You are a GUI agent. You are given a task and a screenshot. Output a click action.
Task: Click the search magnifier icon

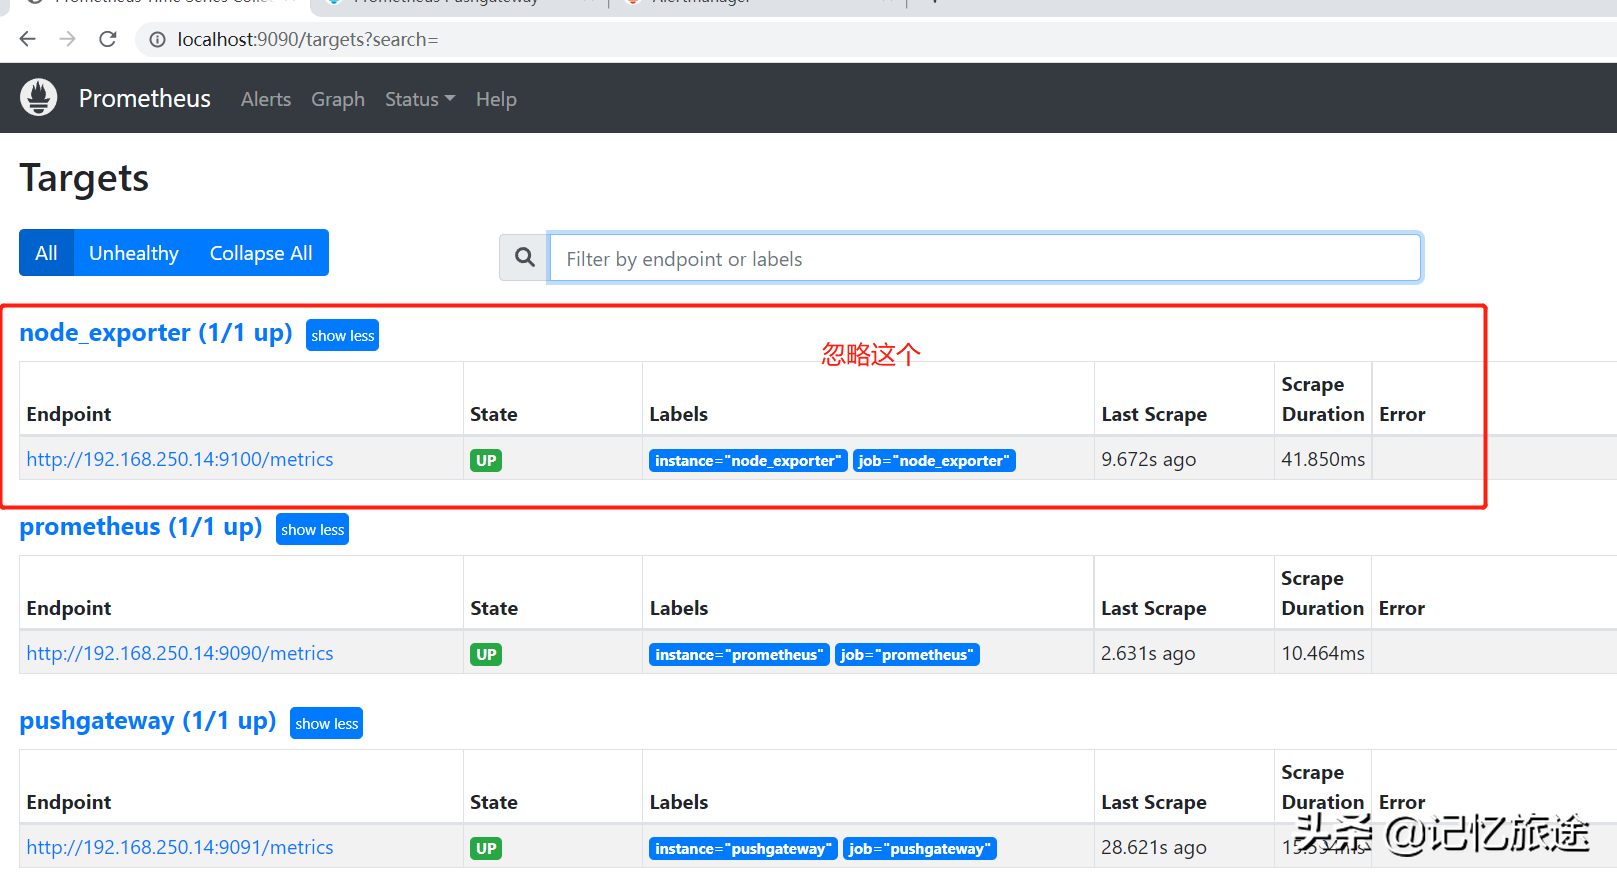click(x=524, y=258)
